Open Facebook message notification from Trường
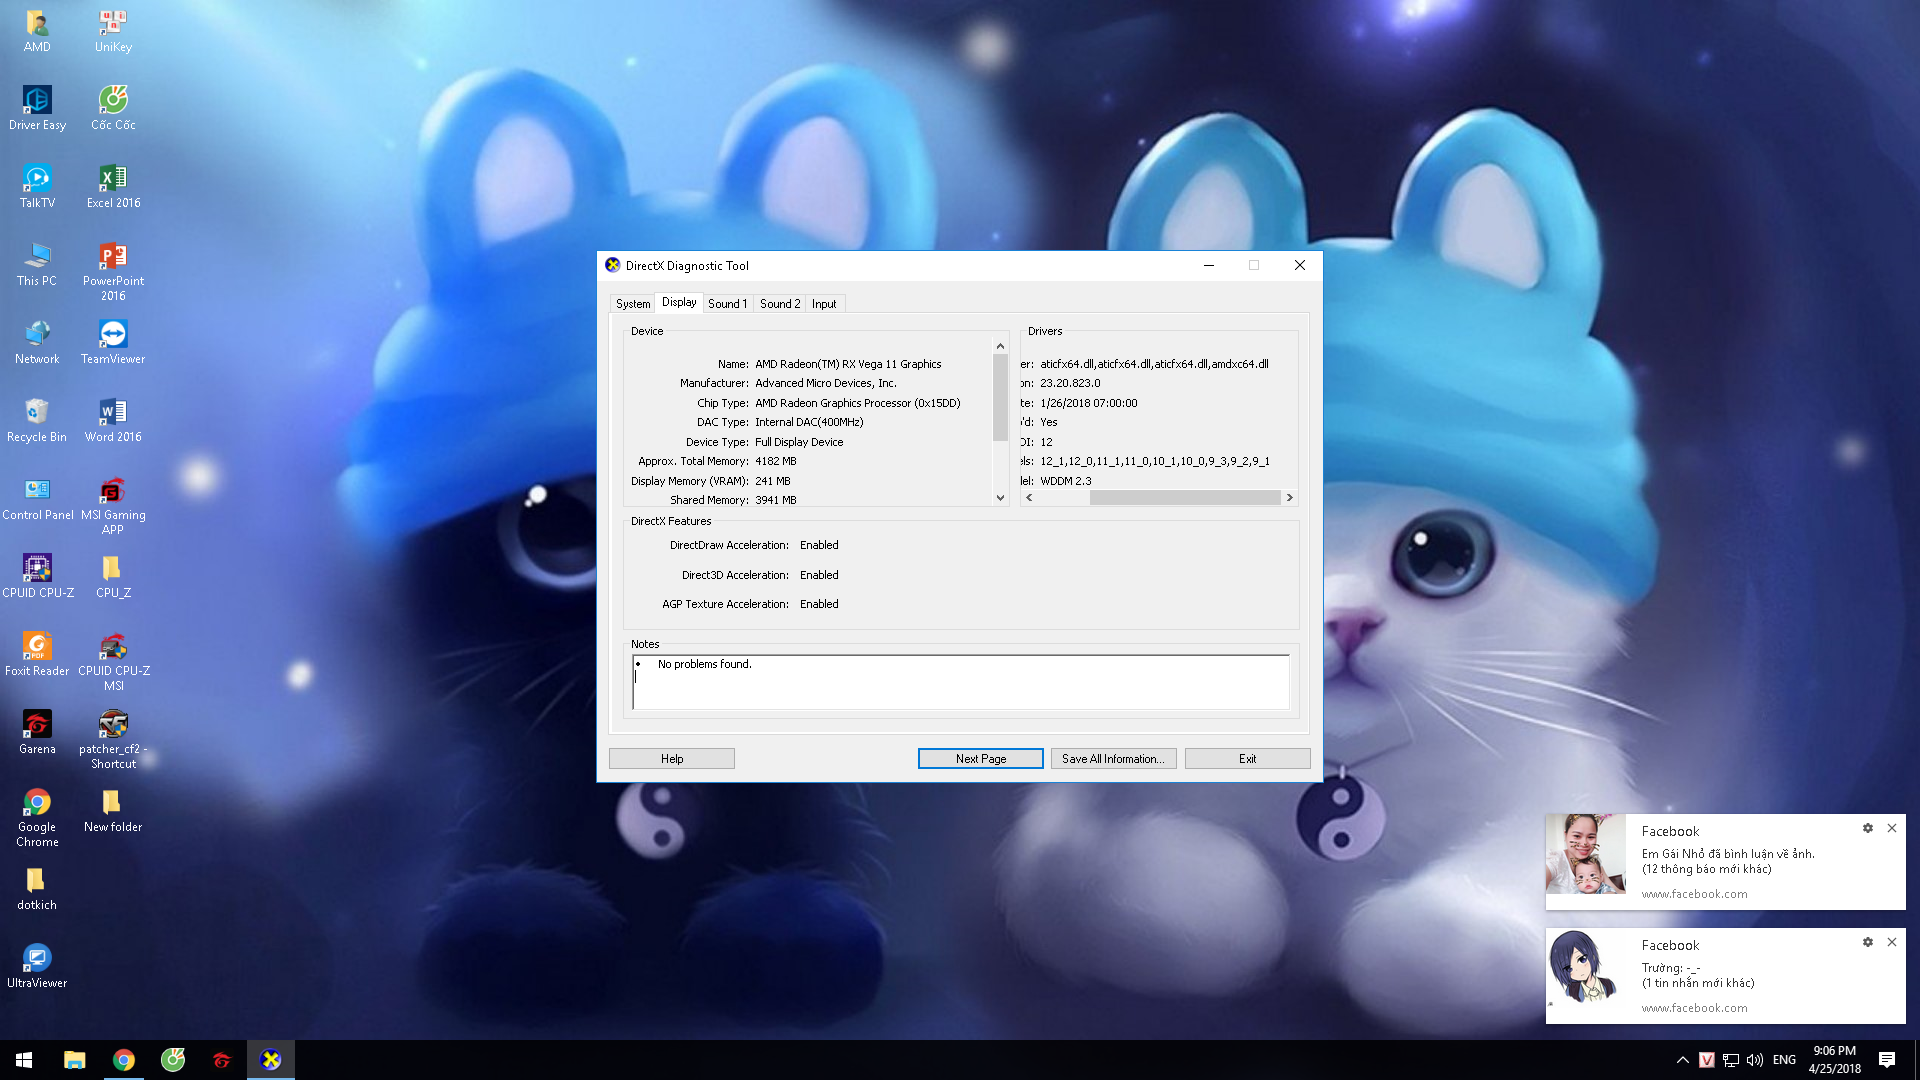The width and height of the screenshot is (1920, 1080). coord(1726,976)
